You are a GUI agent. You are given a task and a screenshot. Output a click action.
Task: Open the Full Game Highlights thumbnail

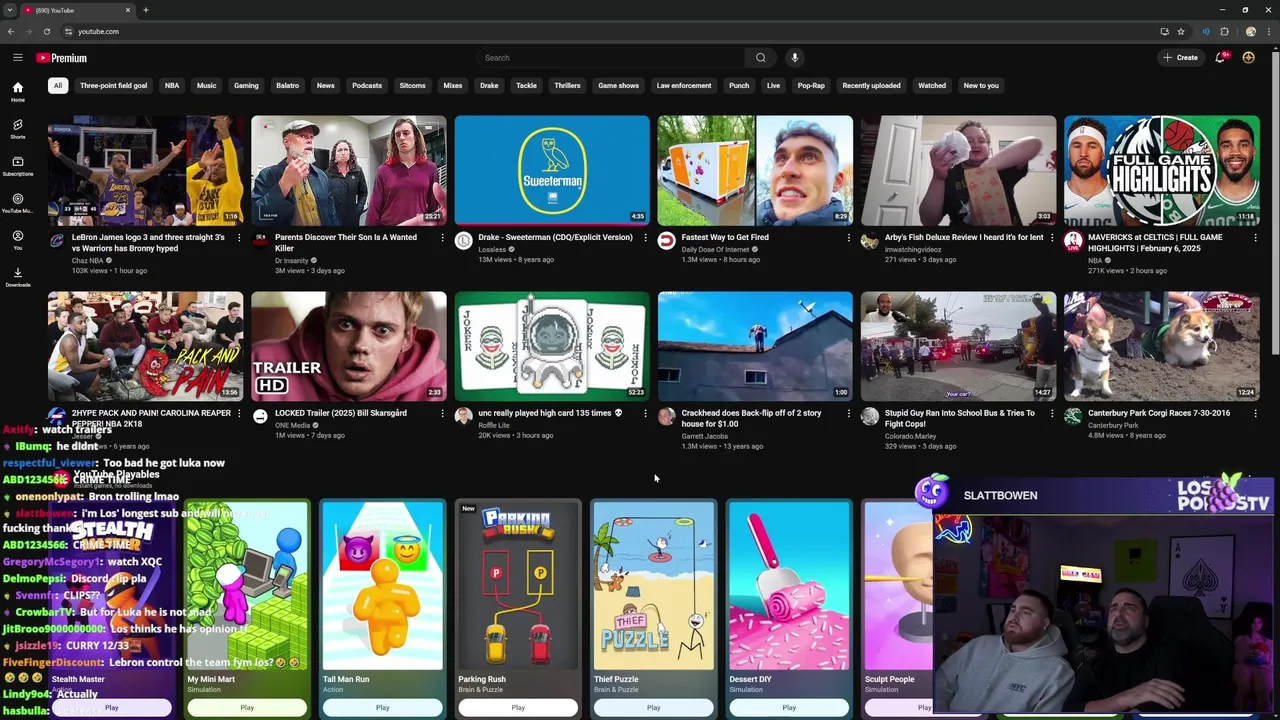1161,170
